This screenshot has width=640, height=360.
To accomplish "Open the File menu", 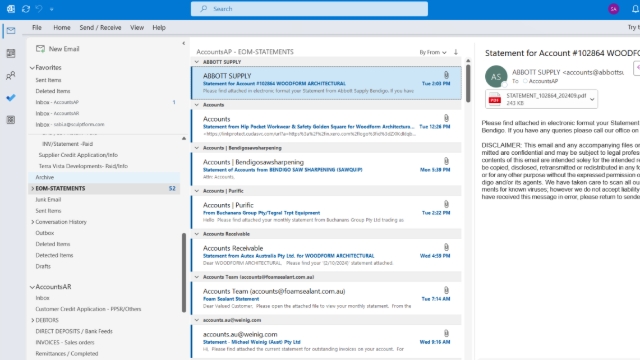I will [x=37, y=27].
